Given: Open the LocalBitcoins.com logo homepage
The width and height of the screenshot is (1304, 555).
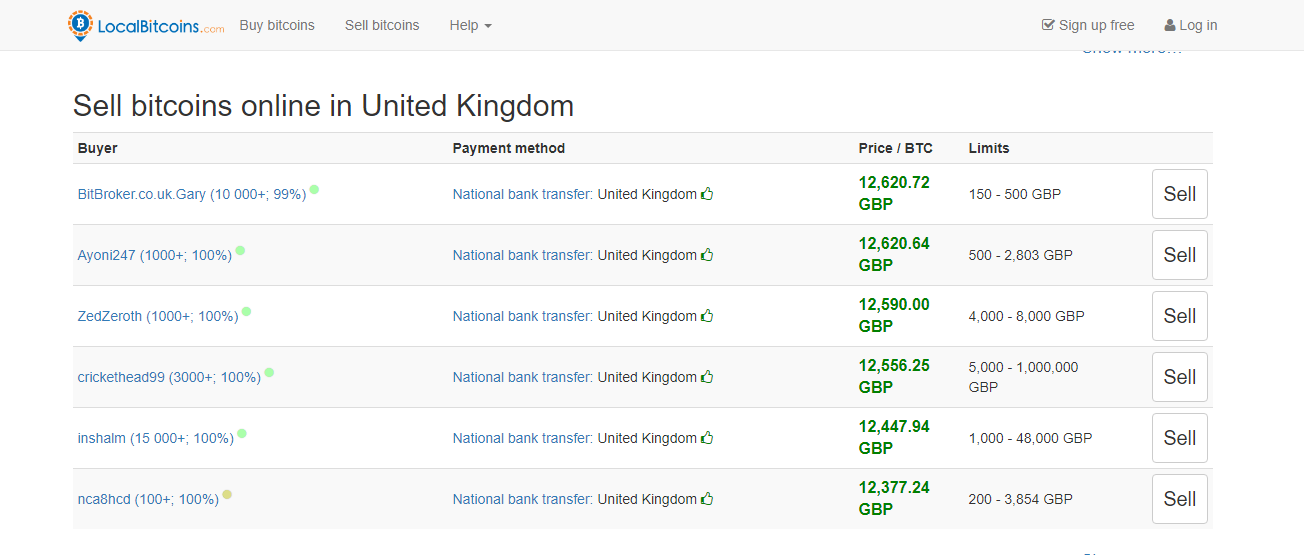Looking at the screenshot, I should coord(146,25).
